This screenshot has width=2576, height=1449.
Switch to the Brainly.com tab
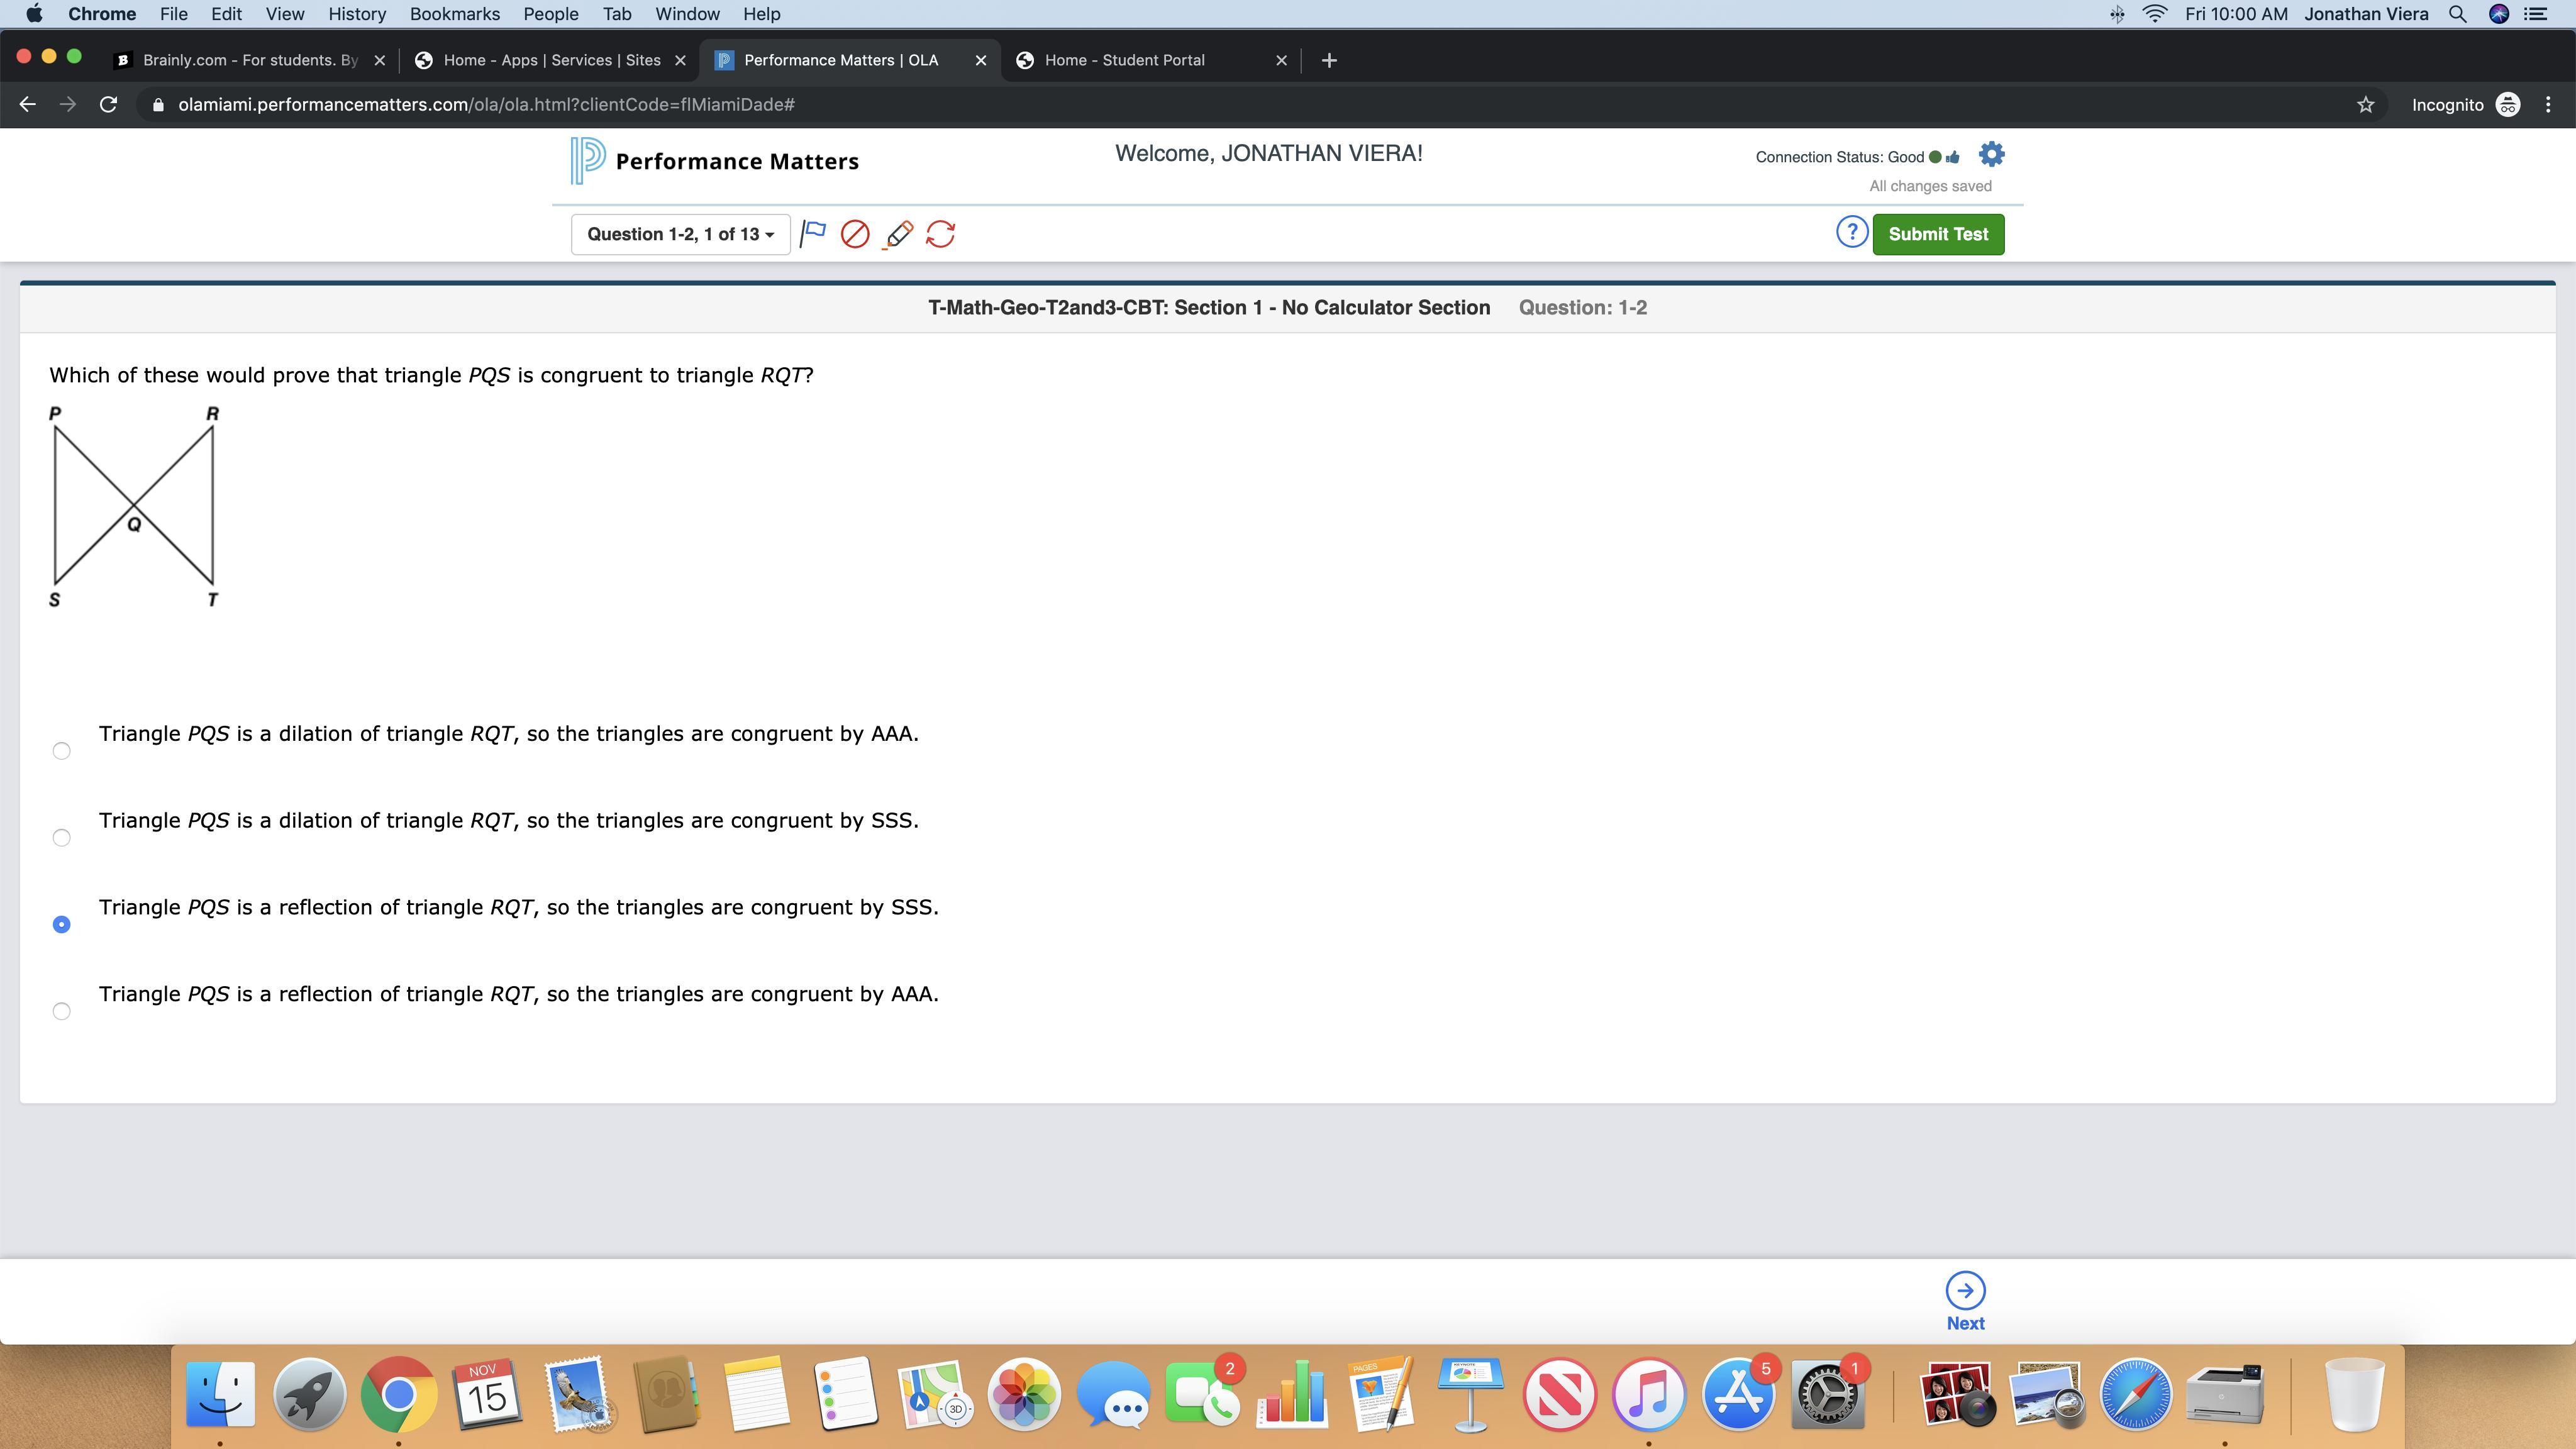pyautogui.click(x=249, y=60)
